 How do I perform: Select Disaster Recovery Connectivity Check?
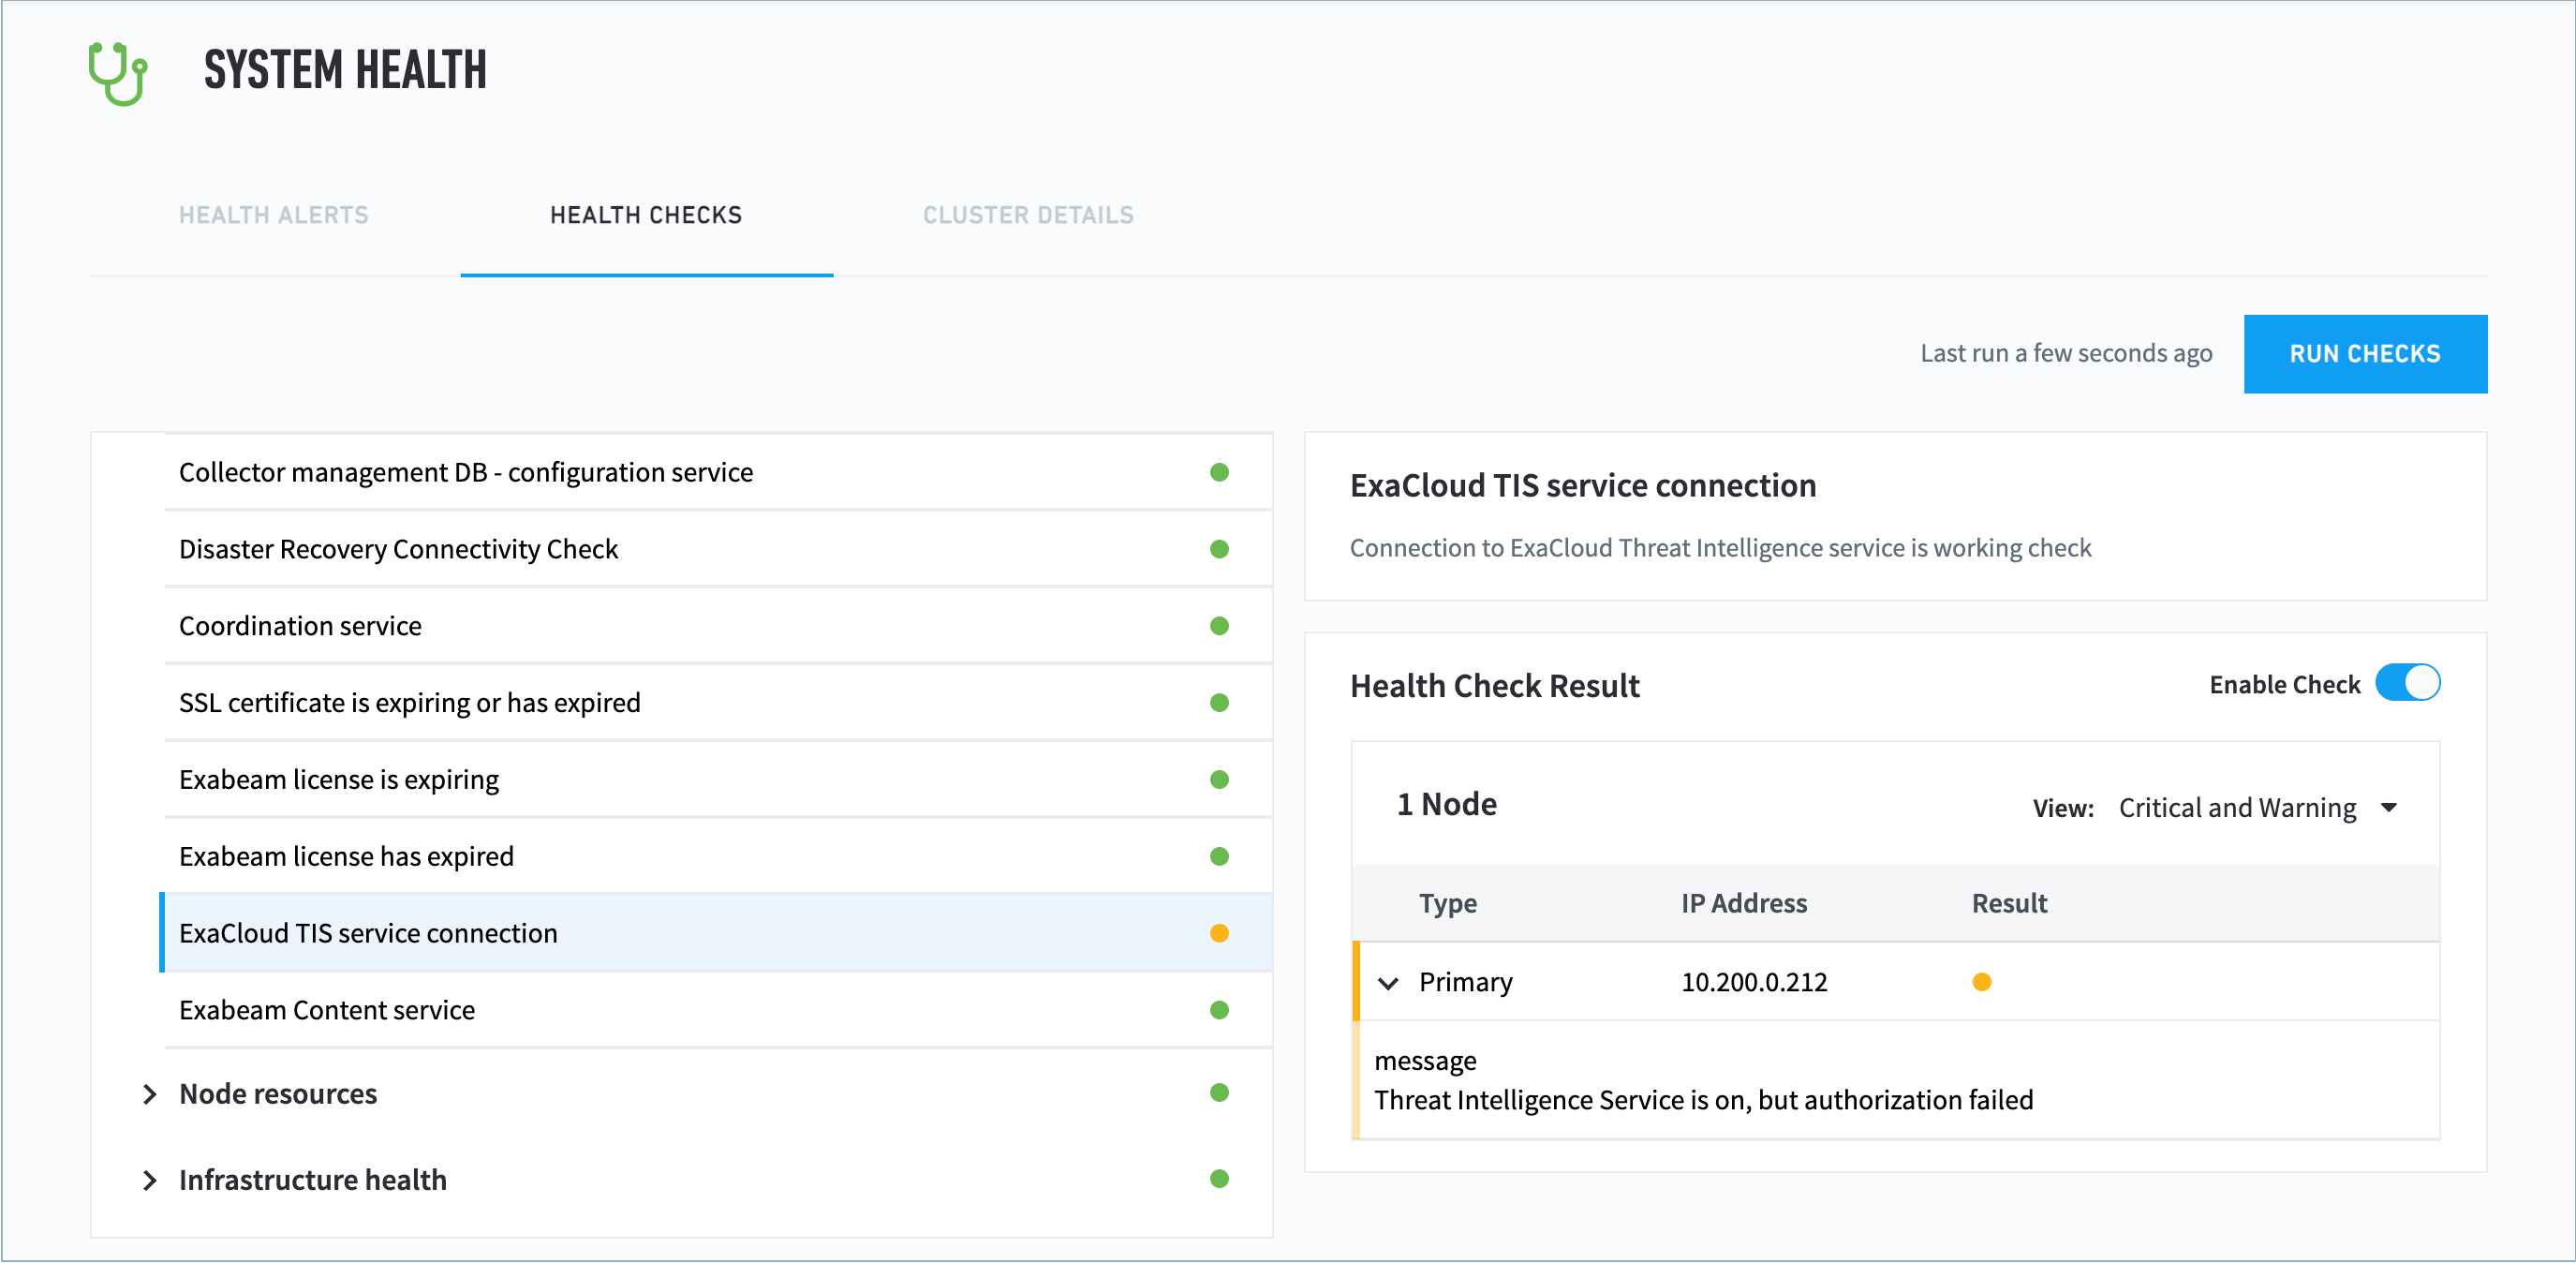pos(717,549)
